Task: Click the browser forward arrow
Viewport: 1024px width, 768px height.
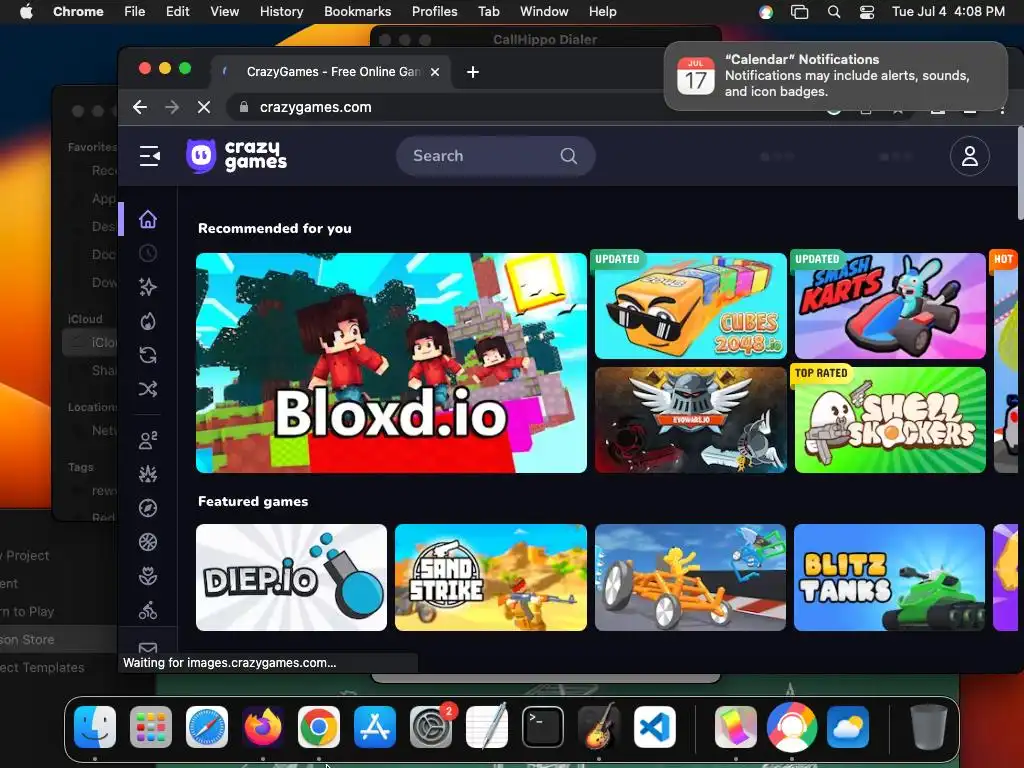Action: coord(172,107)
